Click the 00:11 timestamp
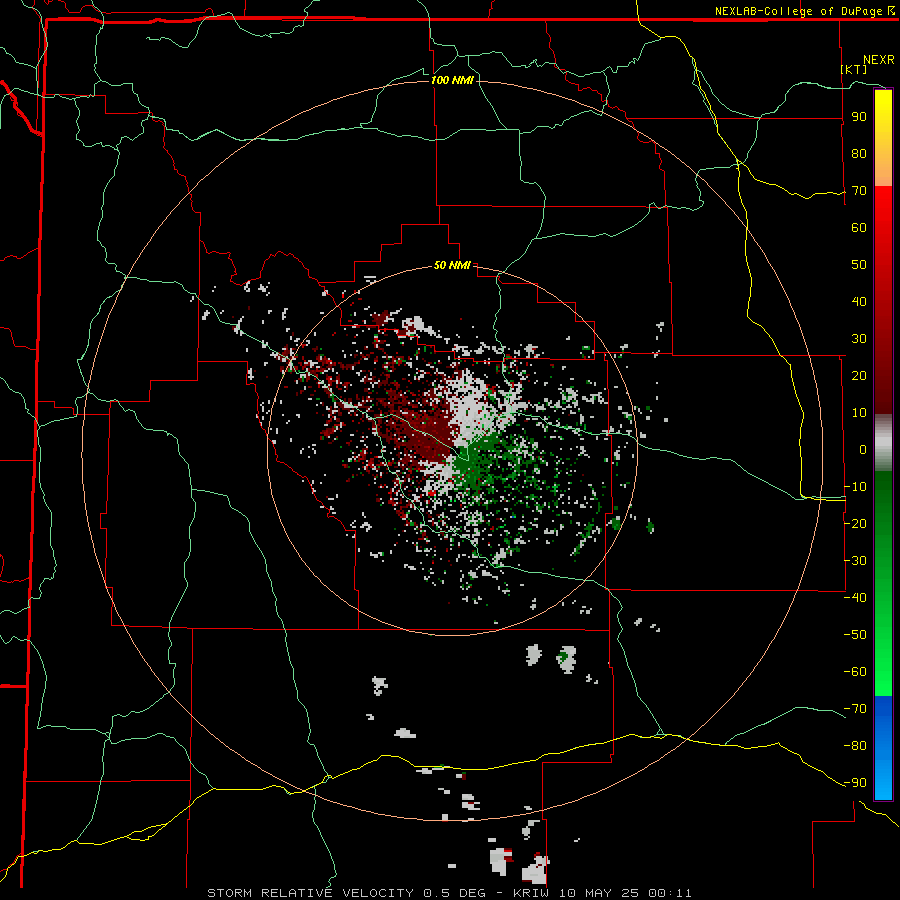 coord(670,893)
